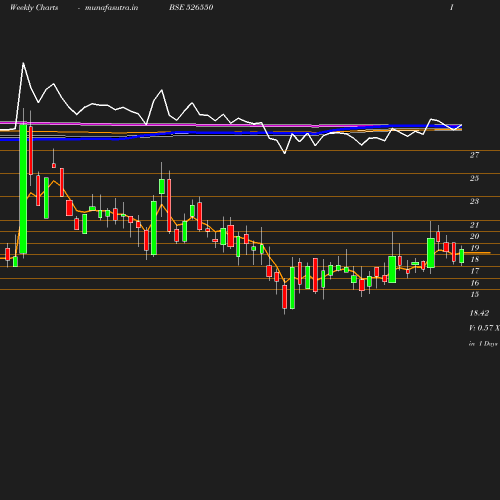Click the price axis label 16
The width and height of the screenshot is (500, 500).
click(474, 283)
